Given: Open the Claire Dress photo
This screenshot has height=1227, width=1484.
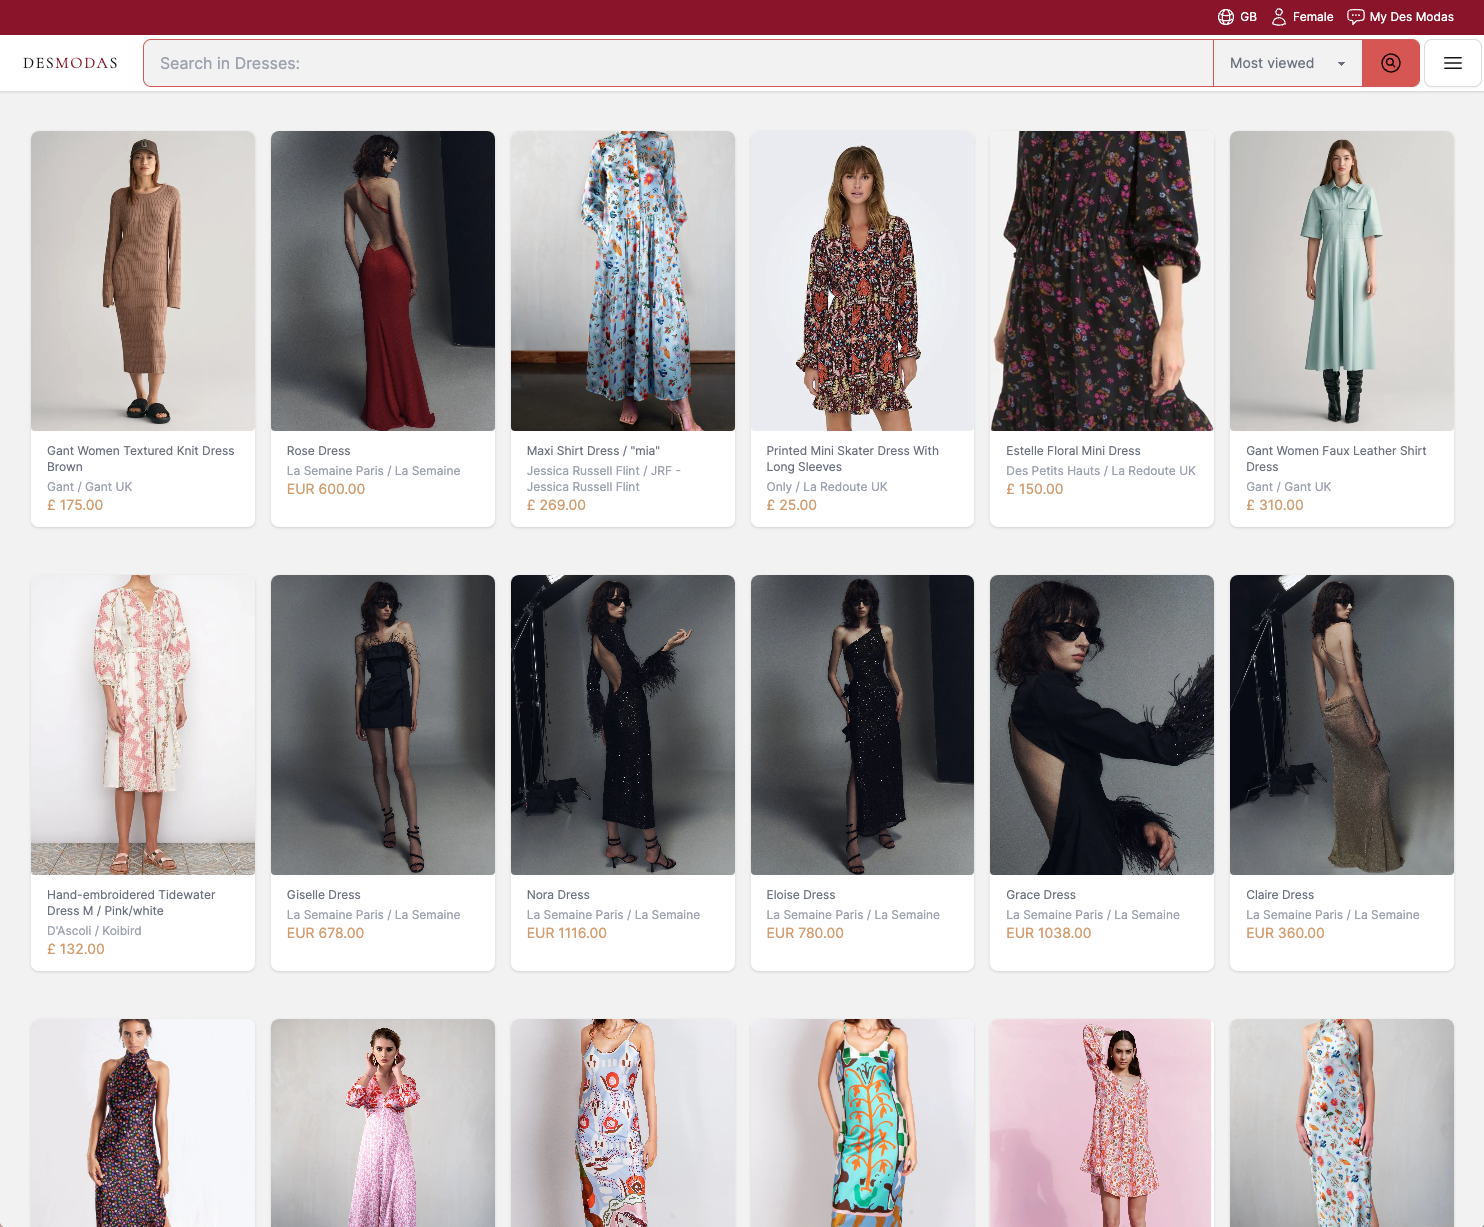Looking at the screenshot, I should click(x=1342, y=725).
